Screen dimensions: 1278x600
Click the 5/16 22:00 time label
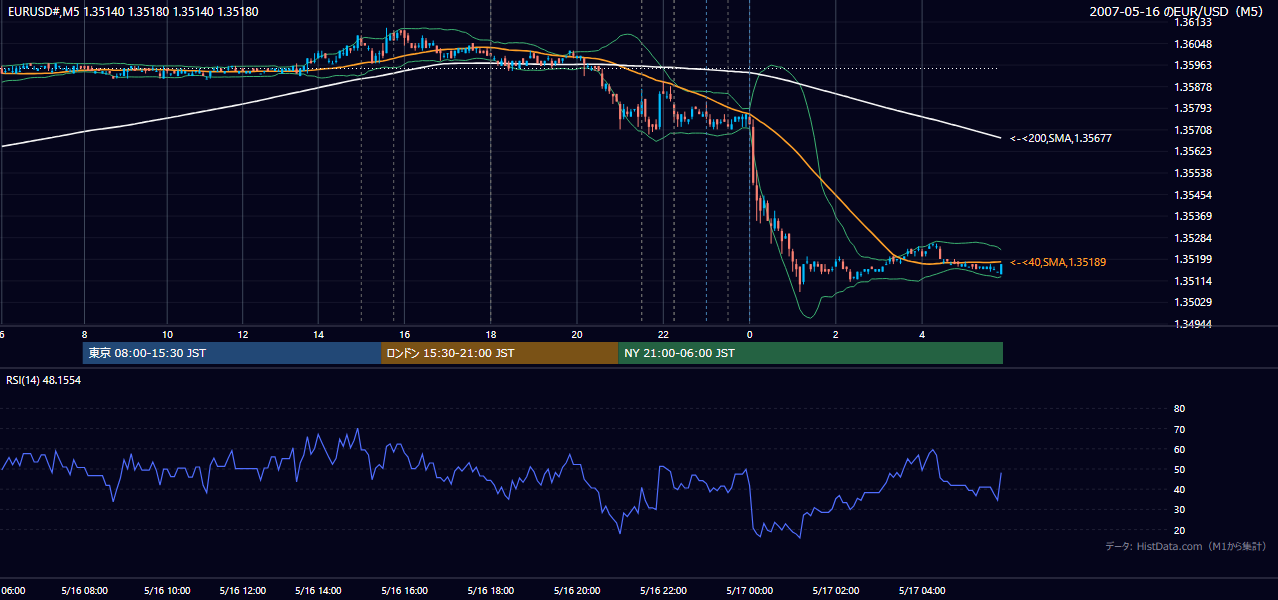(663, 591)
